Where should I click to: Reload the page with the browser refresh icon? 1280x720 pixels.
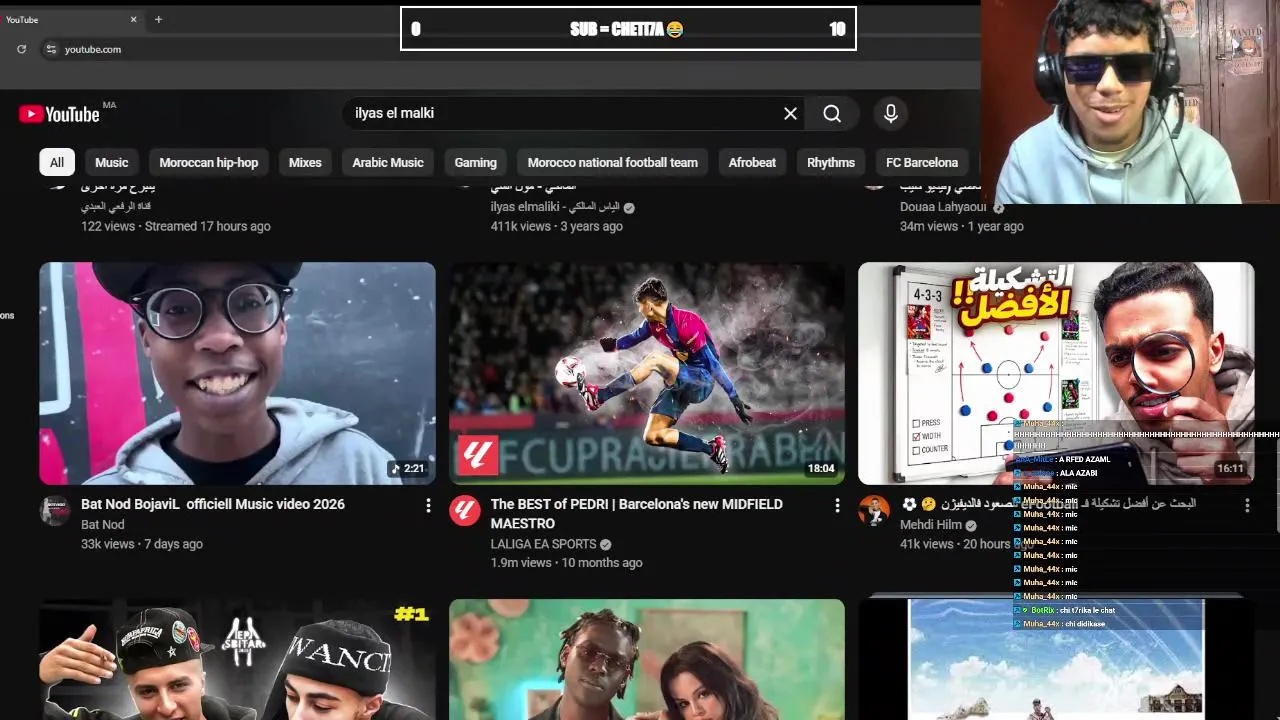(21, 49)
